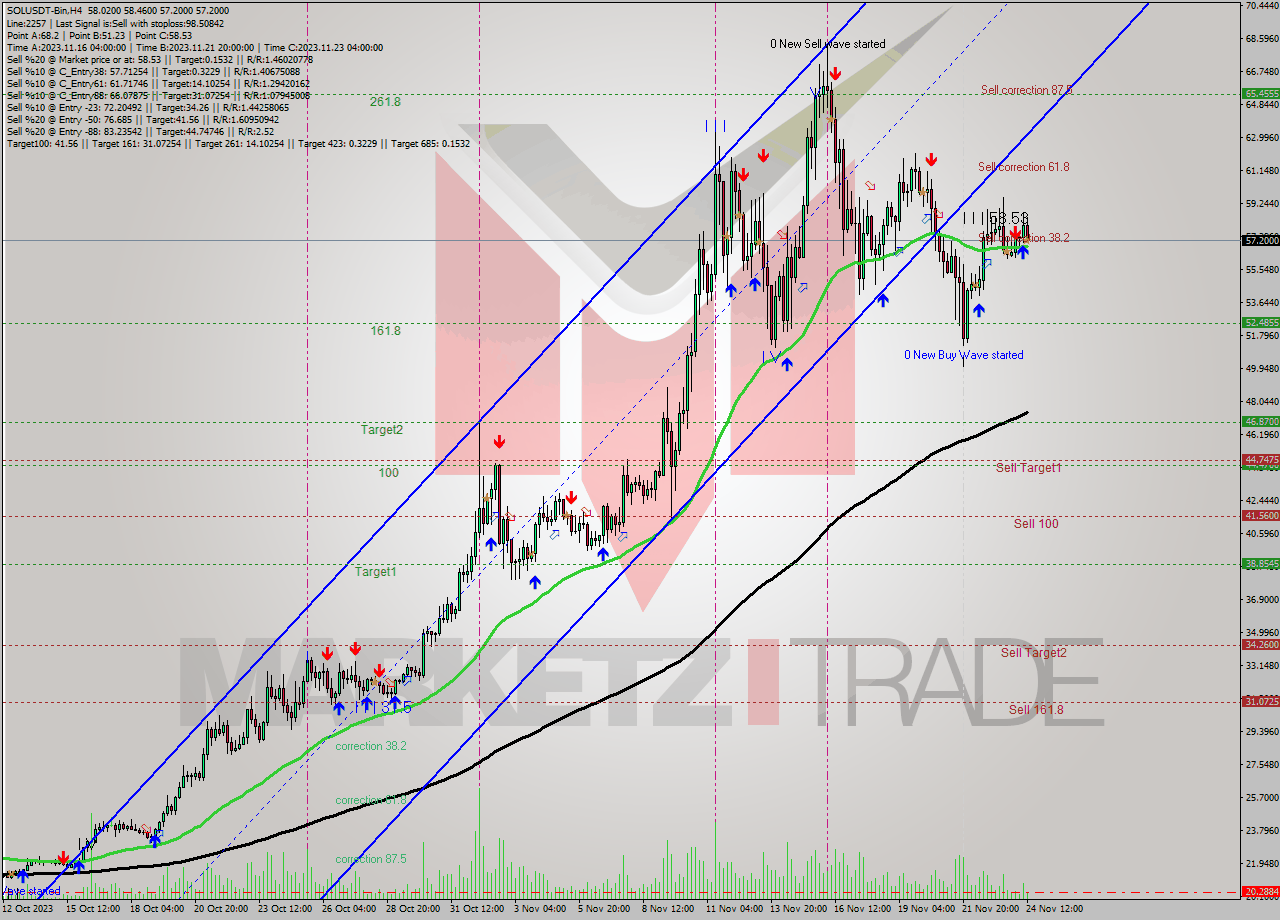Select the 'Sell correction 61.8' label

(1024, 167)
